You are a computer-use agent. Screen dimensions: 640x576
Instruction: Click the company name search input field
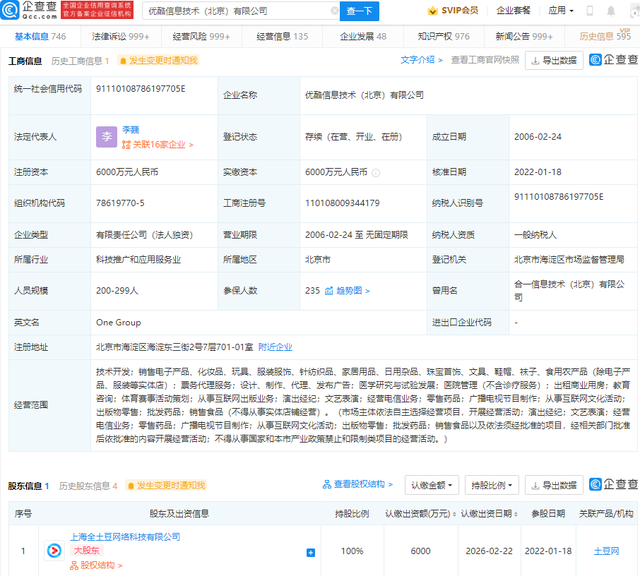click(240, 11)
